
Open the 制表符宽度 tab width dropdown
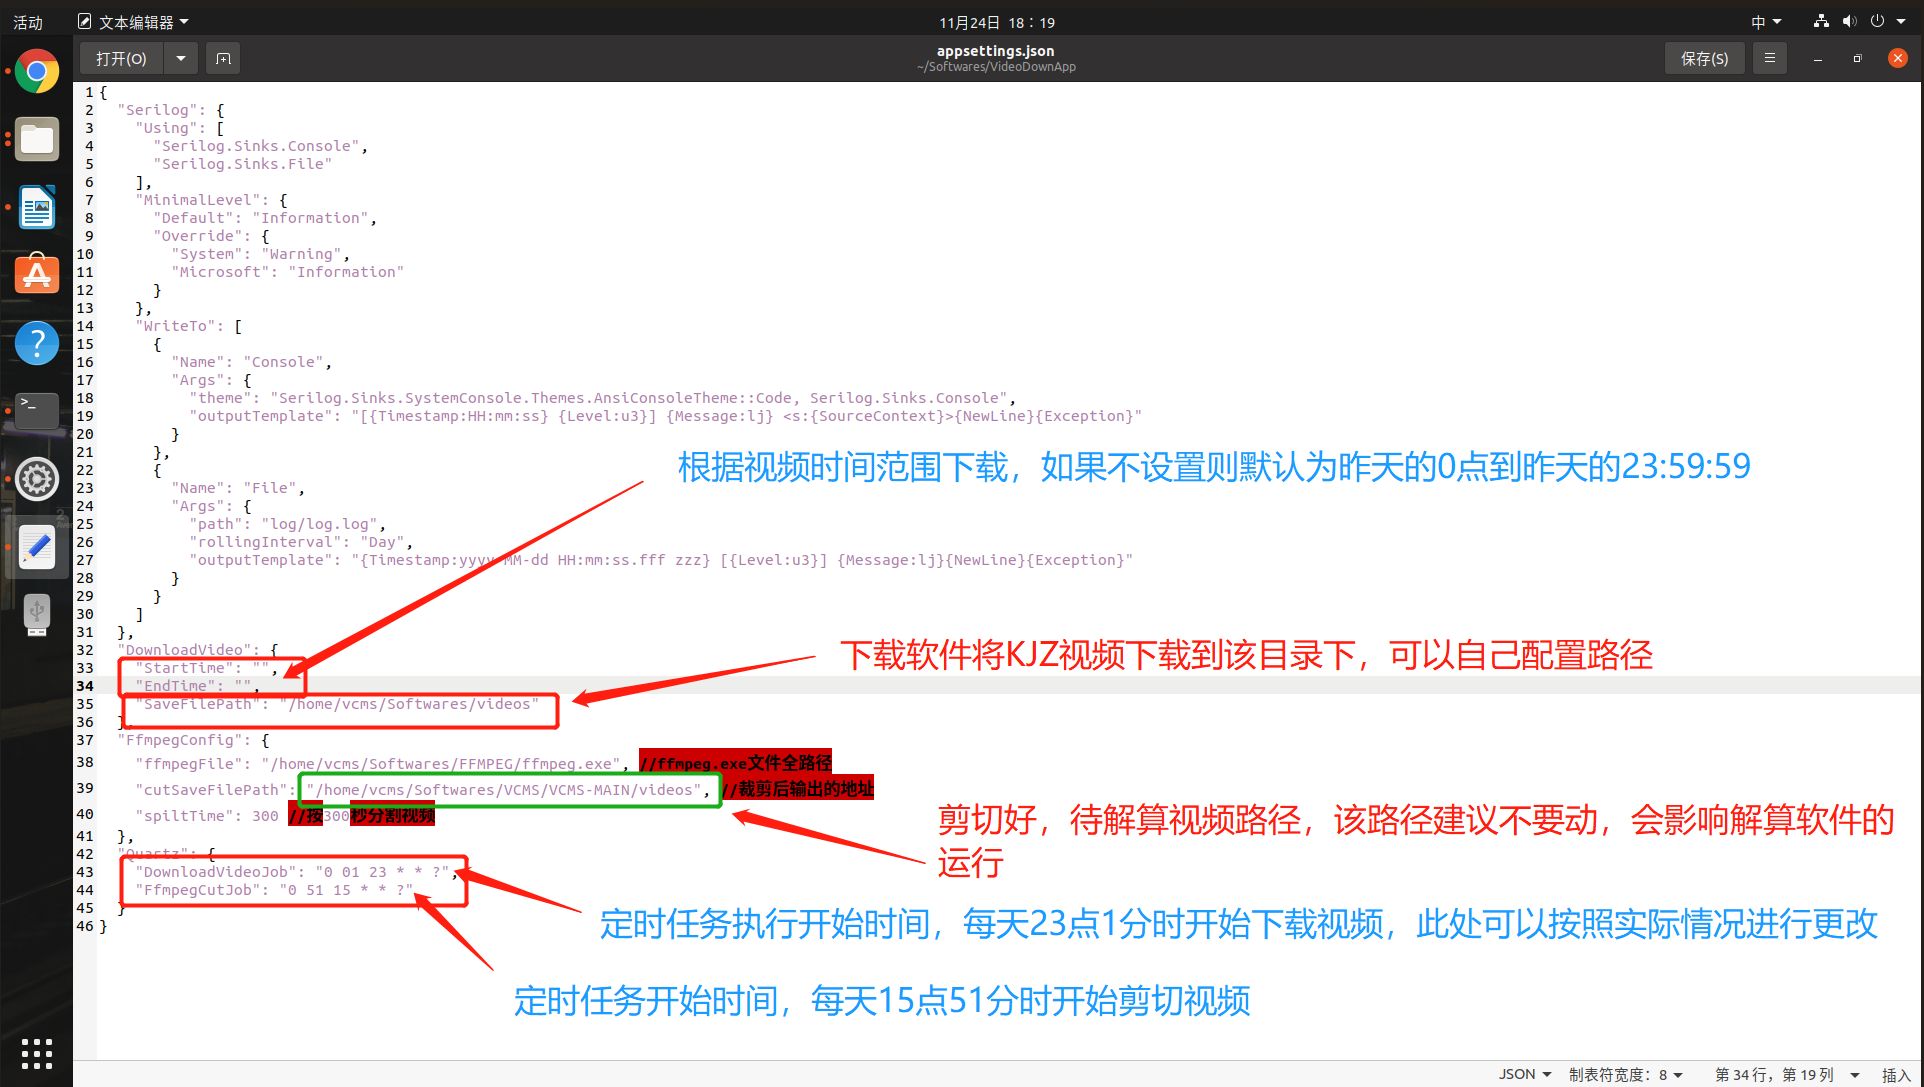(1626, 1074)
